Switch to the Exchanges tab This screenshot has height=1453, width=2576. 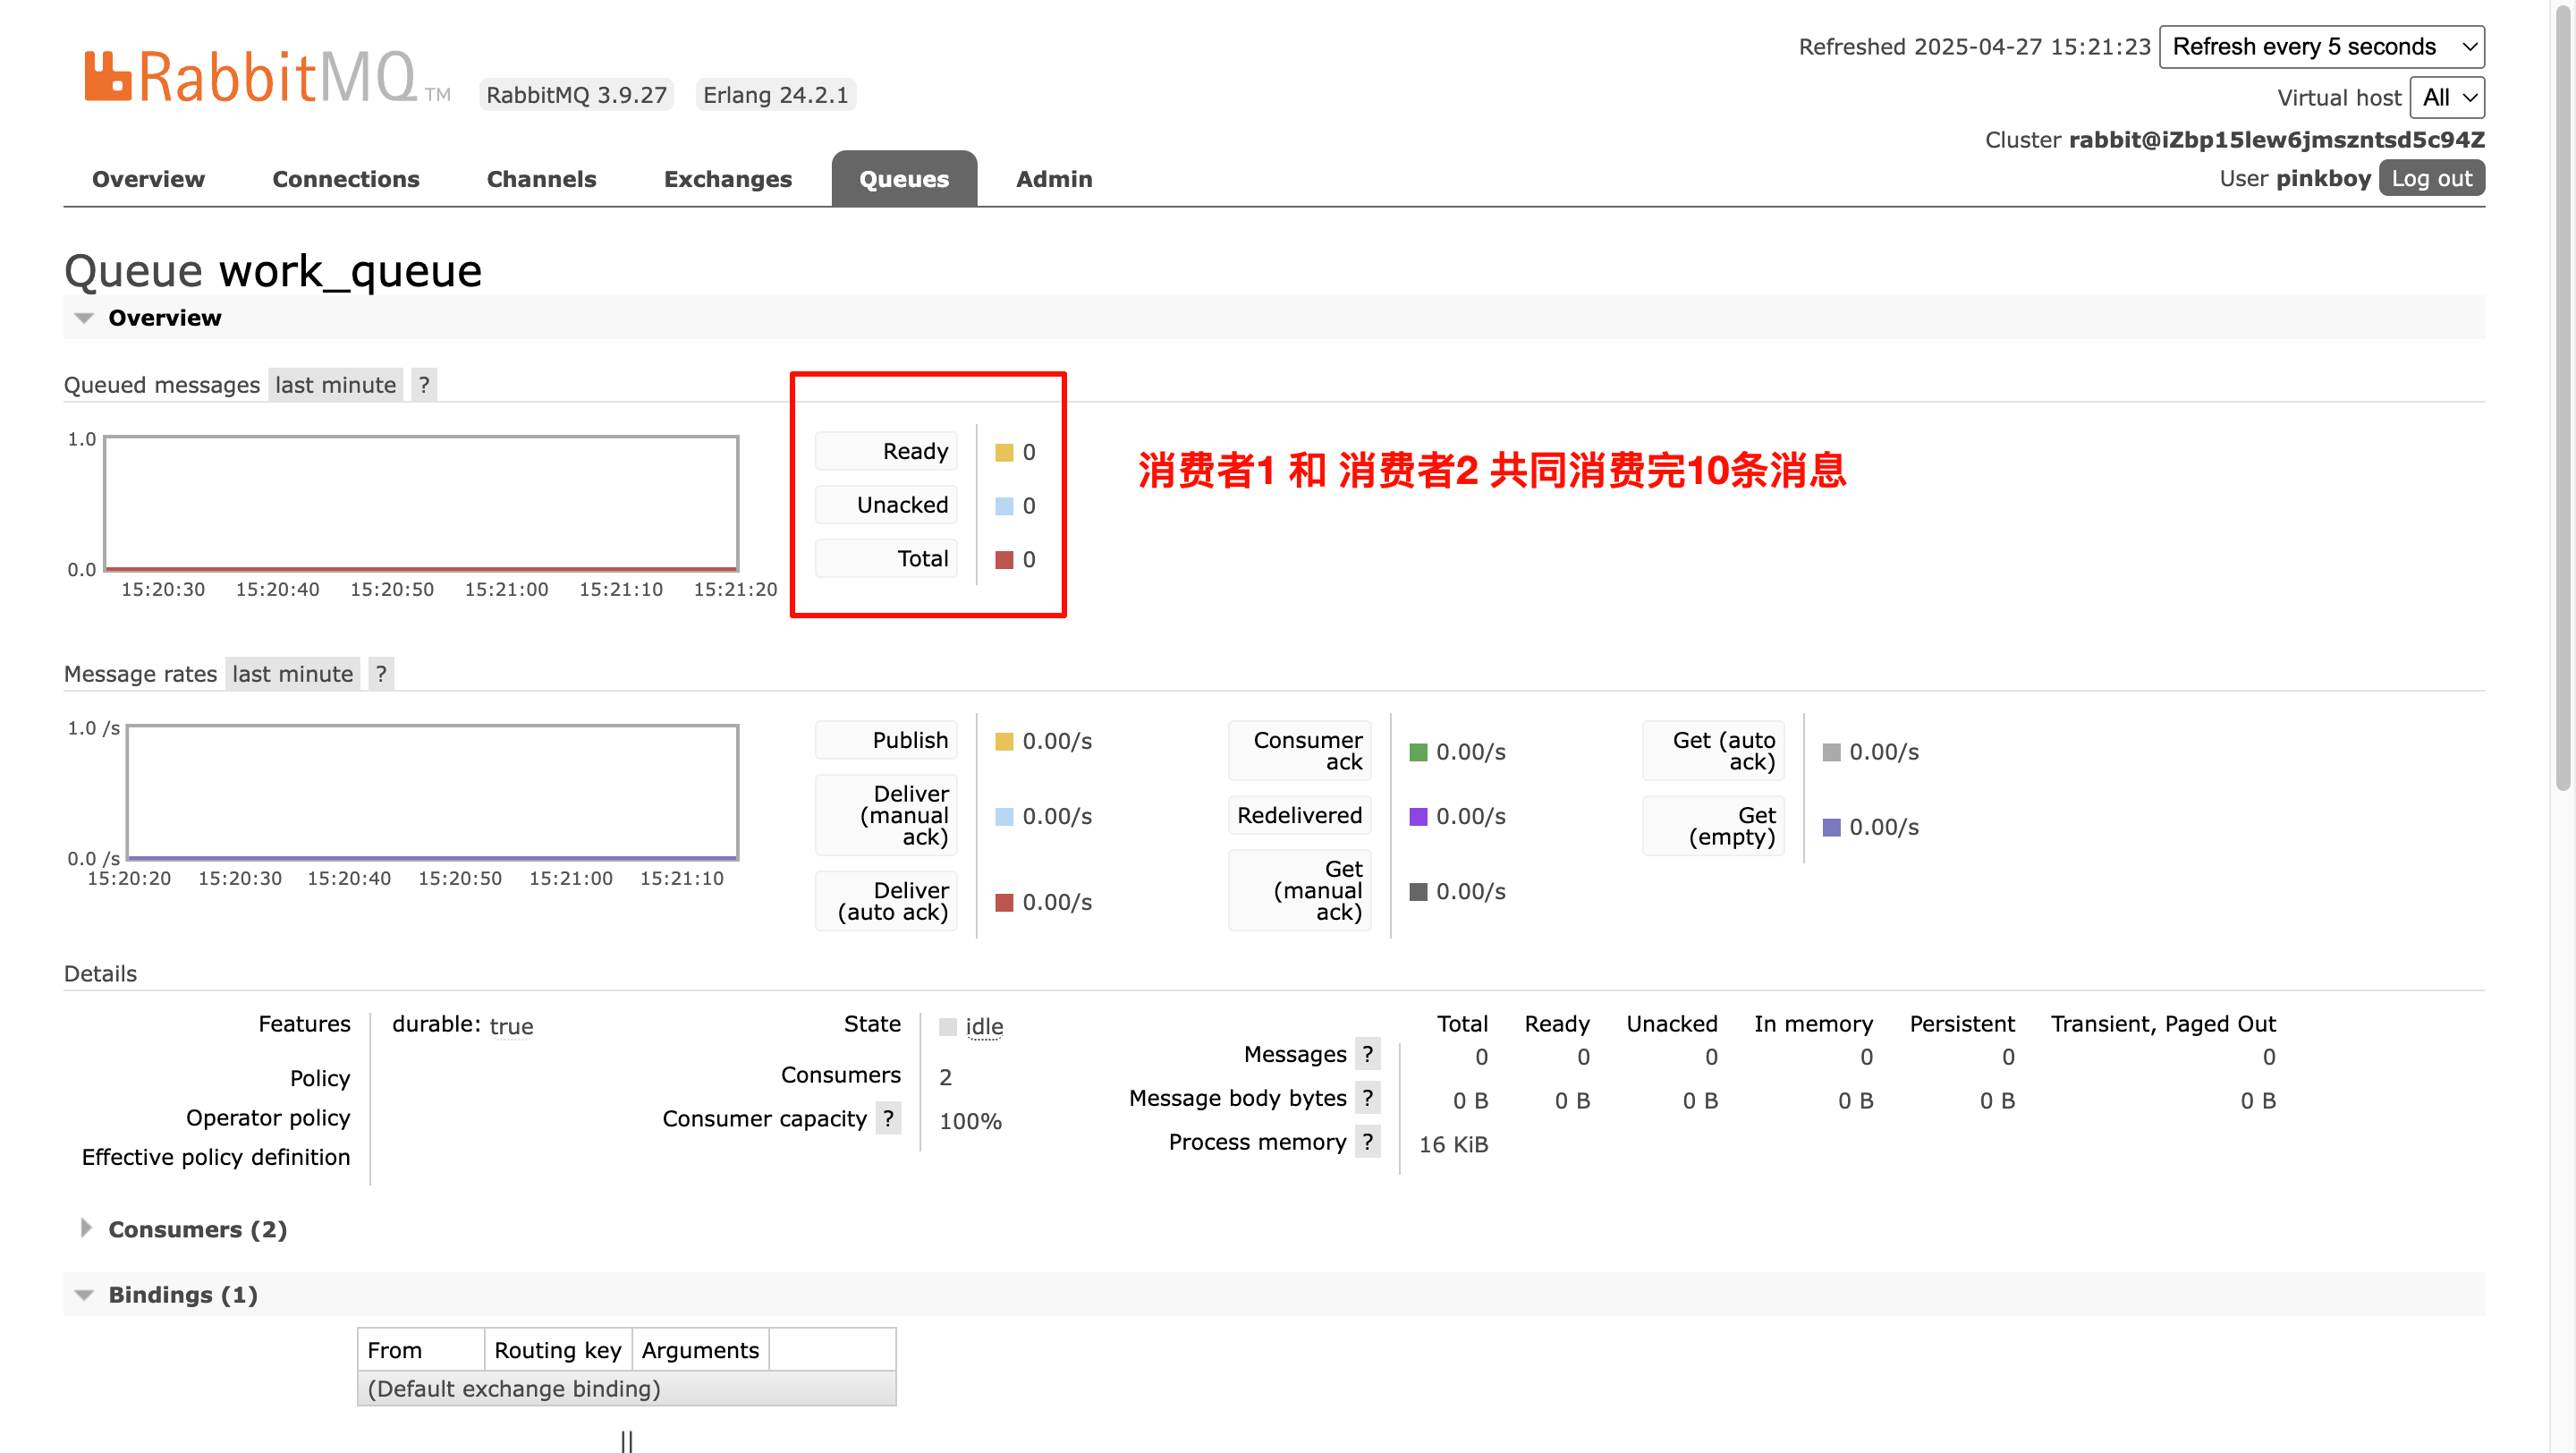pos(727,179)
